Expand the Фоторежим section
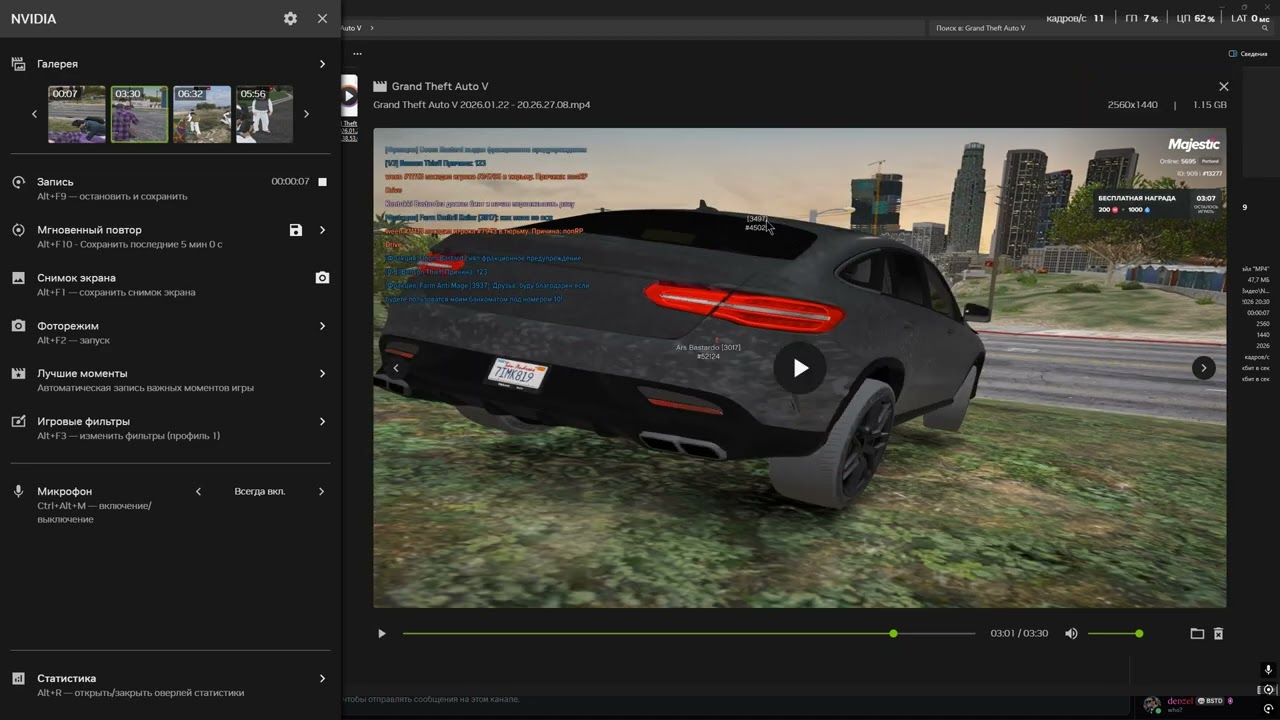Screen dimensions: 1280x720 [x=322, y=326]
